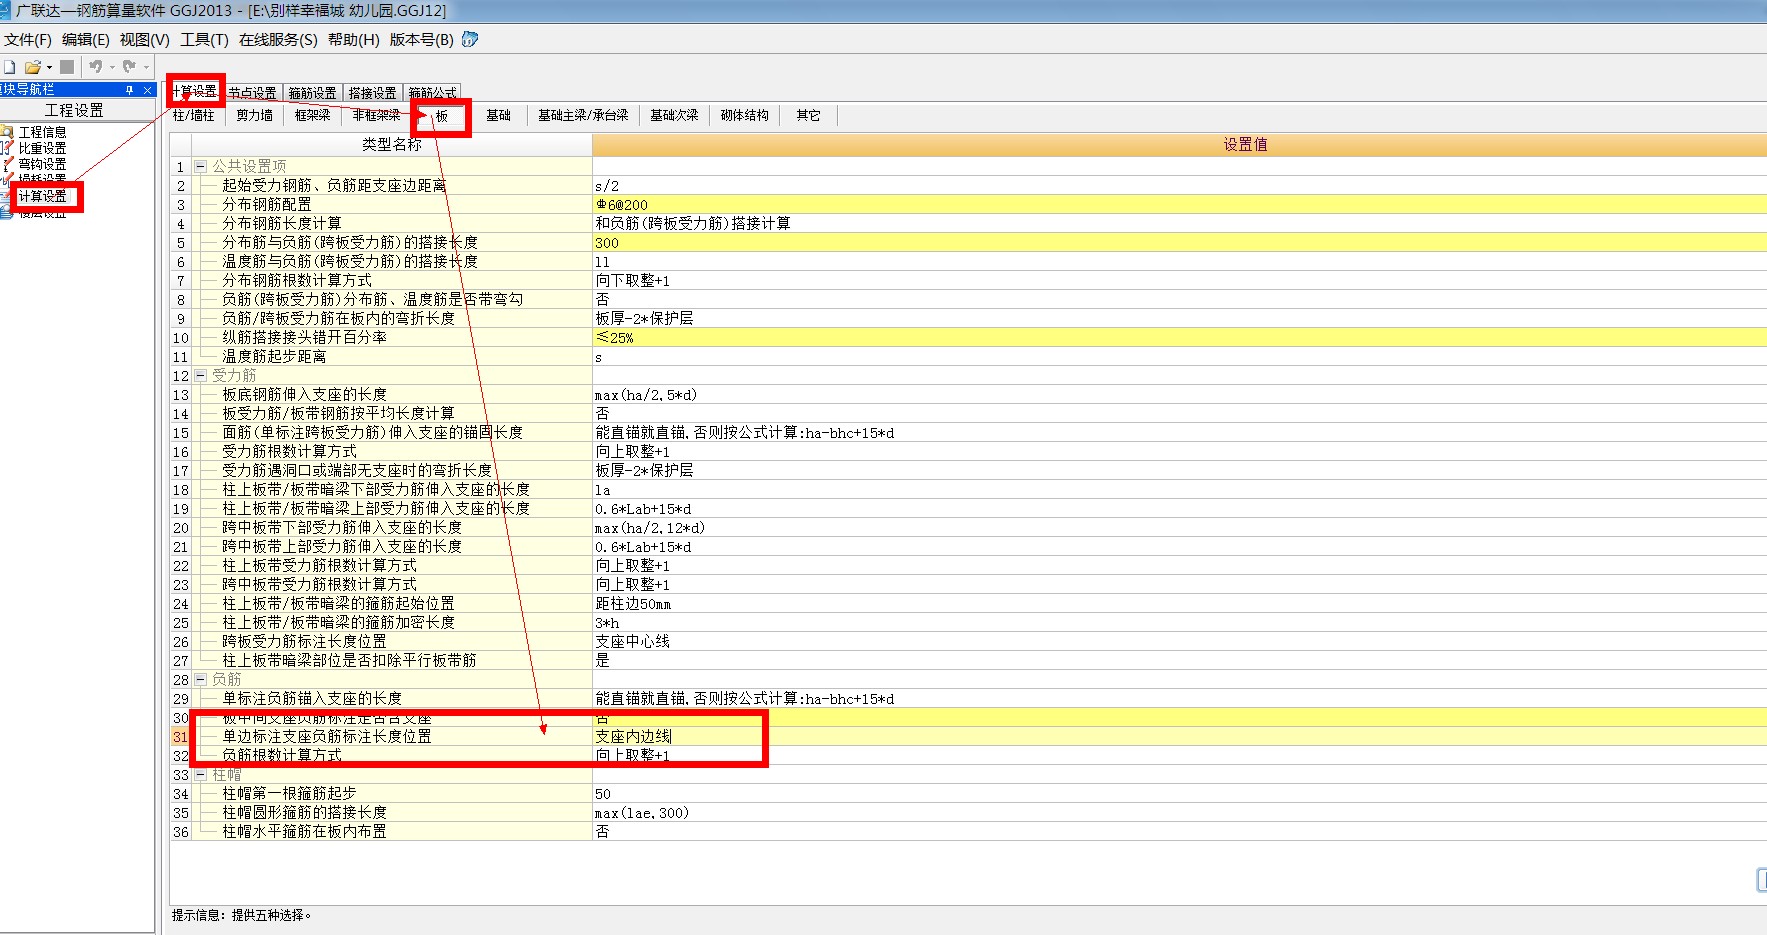Click the 弯钩设置 pencil icon
Viewport: 1767px width, 935px height.
(8, 164)
